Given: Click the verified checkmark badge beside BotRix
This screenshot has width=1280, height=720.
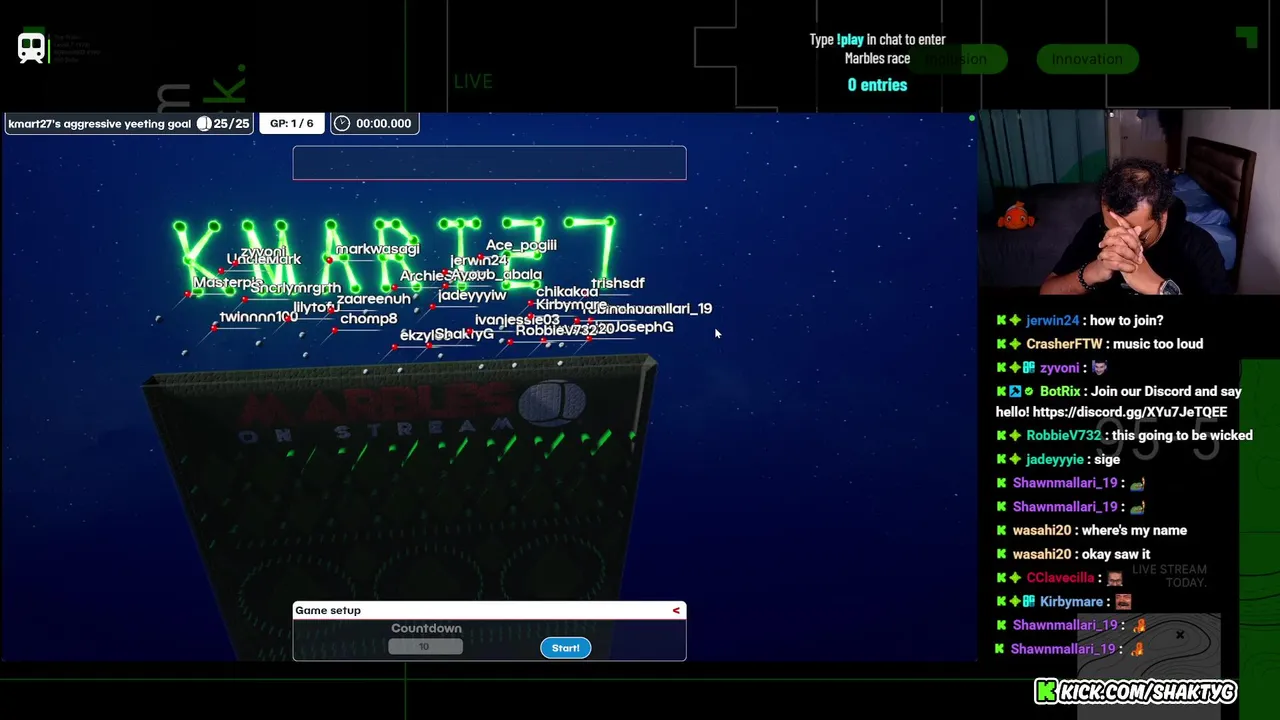Looking at the screenshot, I should pyautogui.click(x=1029, y=392).
